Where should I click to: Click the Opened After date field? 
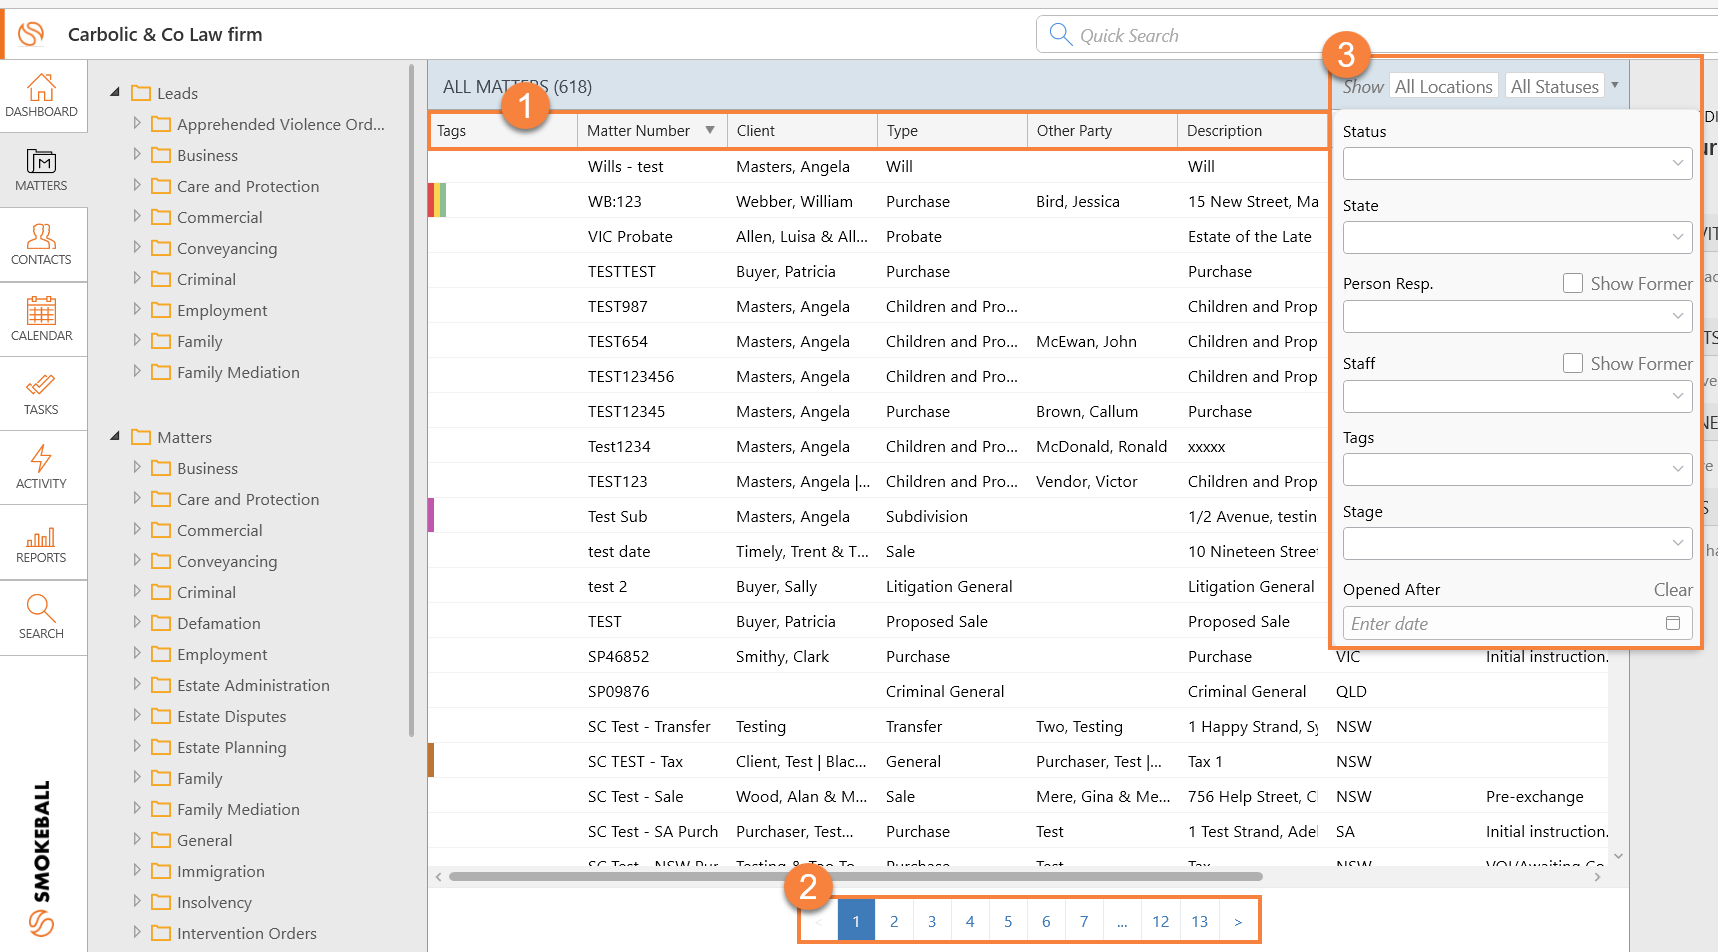(x=1517, y=623)
